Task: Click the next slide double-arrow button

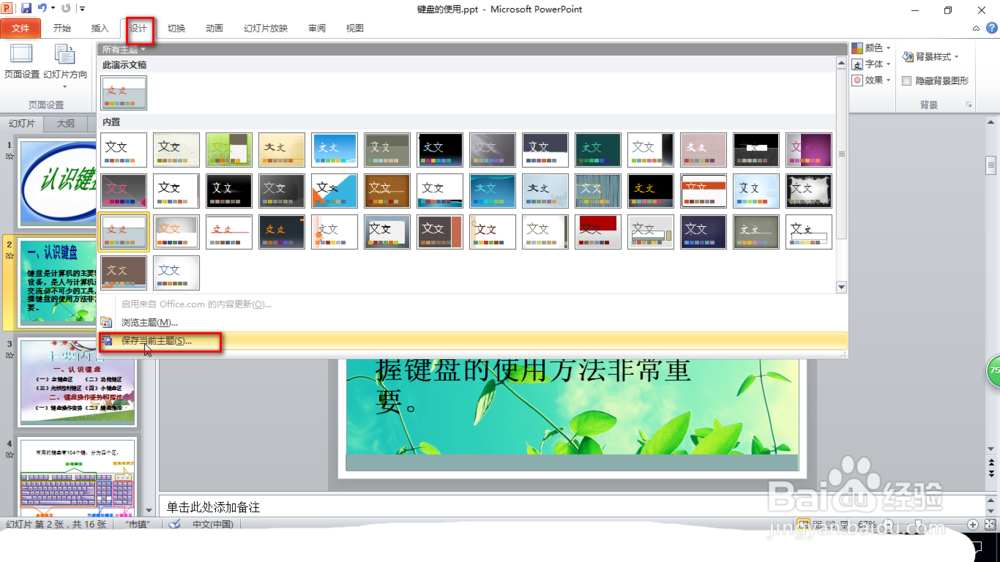Action: [990, 473]
